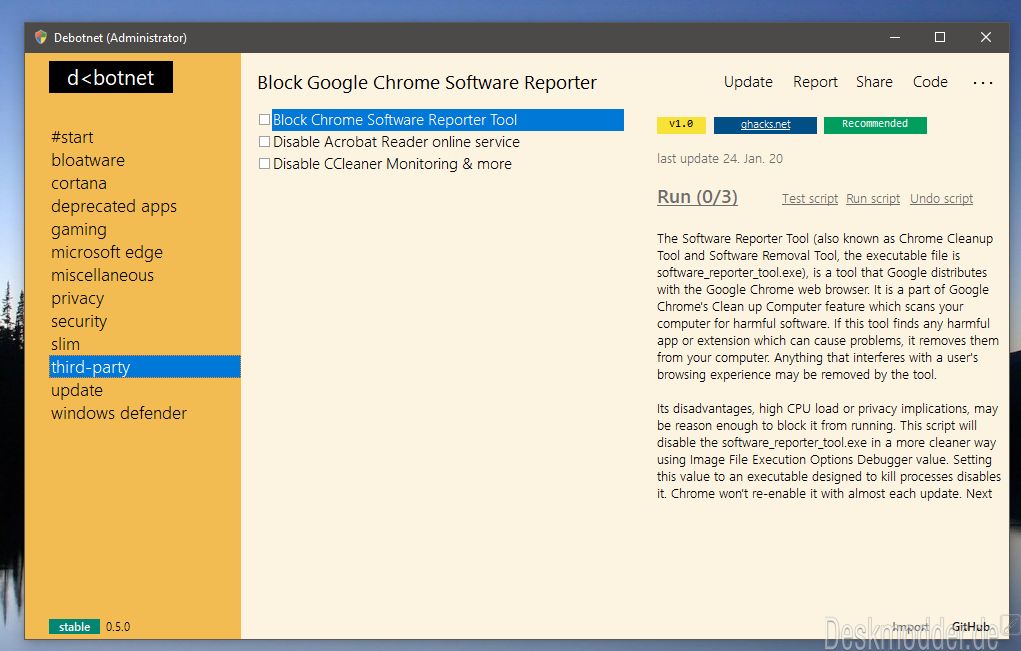
Task: Close the Debotnet window
Action: coord(986,37)
